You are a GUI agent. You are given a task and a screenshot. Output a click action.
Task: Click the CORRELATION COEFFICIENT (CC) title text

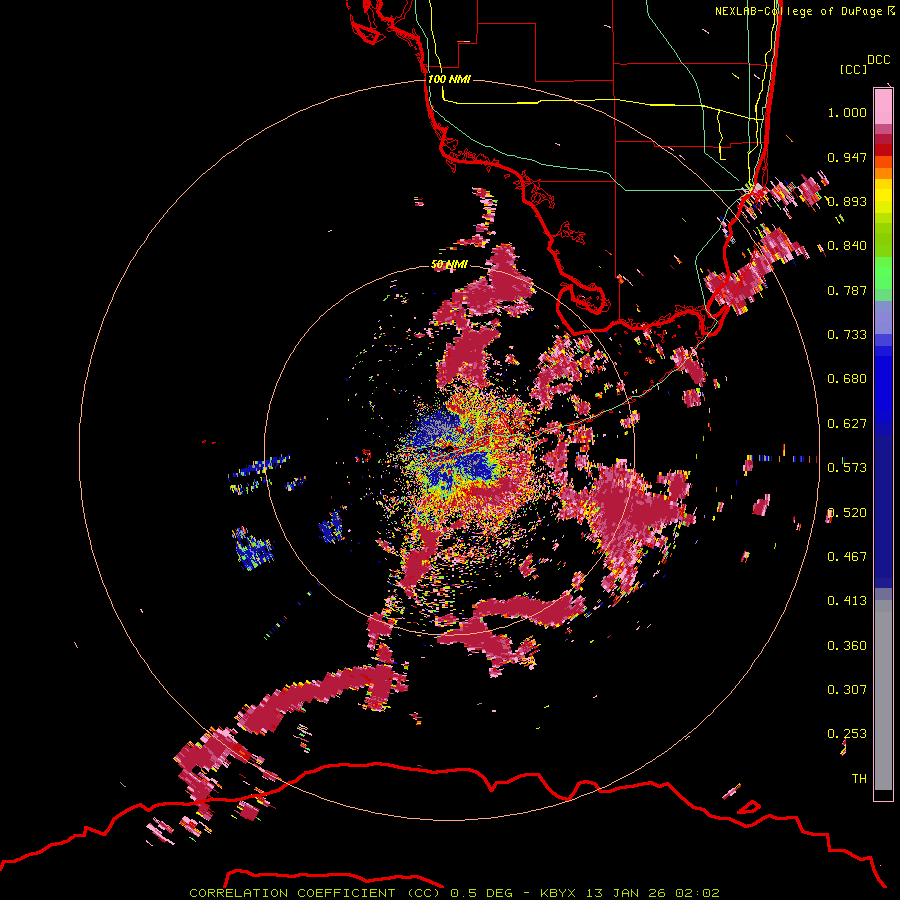click(x=315, y=893)
